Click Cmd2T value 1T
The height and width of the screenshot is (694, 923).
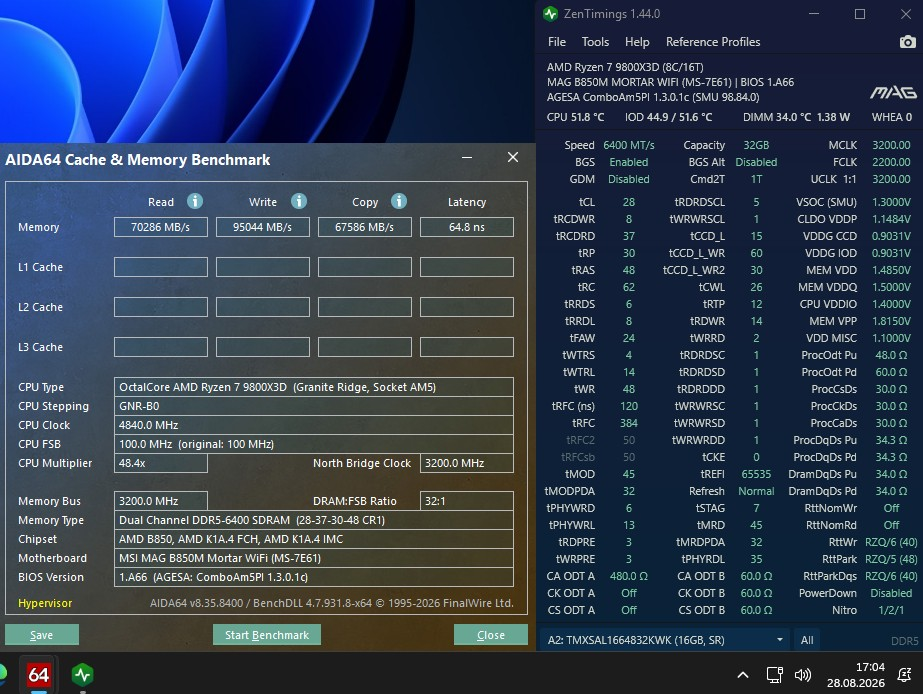click(x=756, y=179)
